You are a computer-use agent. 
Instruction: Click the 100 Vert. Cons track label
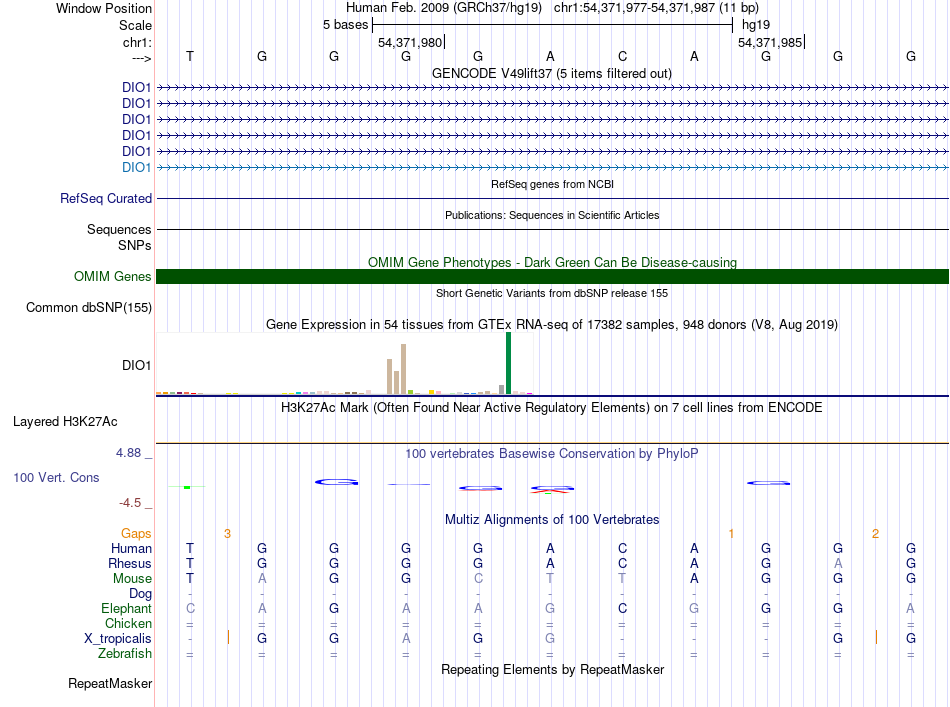click(56, 477)
